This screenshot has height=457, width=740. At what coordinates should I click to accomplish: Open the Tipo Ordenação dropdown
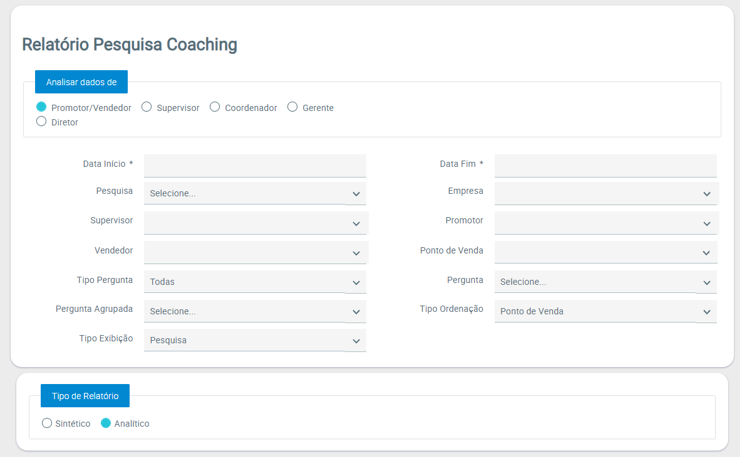[x=605, y=311]
